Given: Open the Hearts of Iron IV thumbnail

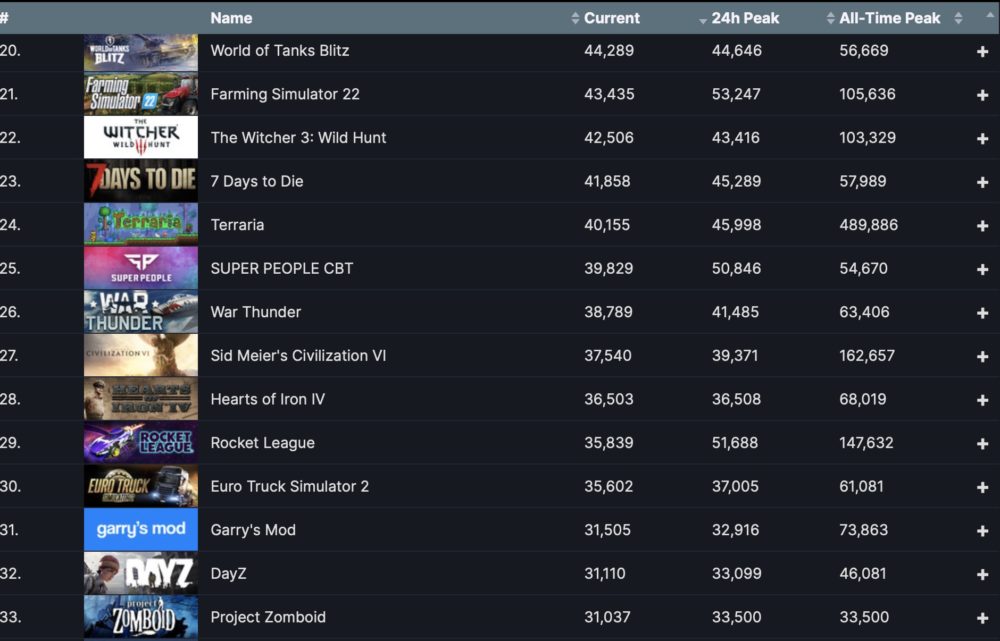Looking at the screenshot, I should 141,399.
